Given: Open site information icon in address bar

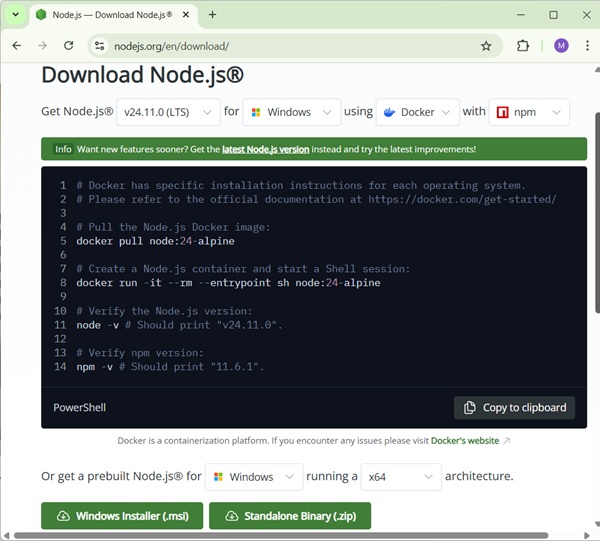Looking at the screenshot, I should [99, 46].
